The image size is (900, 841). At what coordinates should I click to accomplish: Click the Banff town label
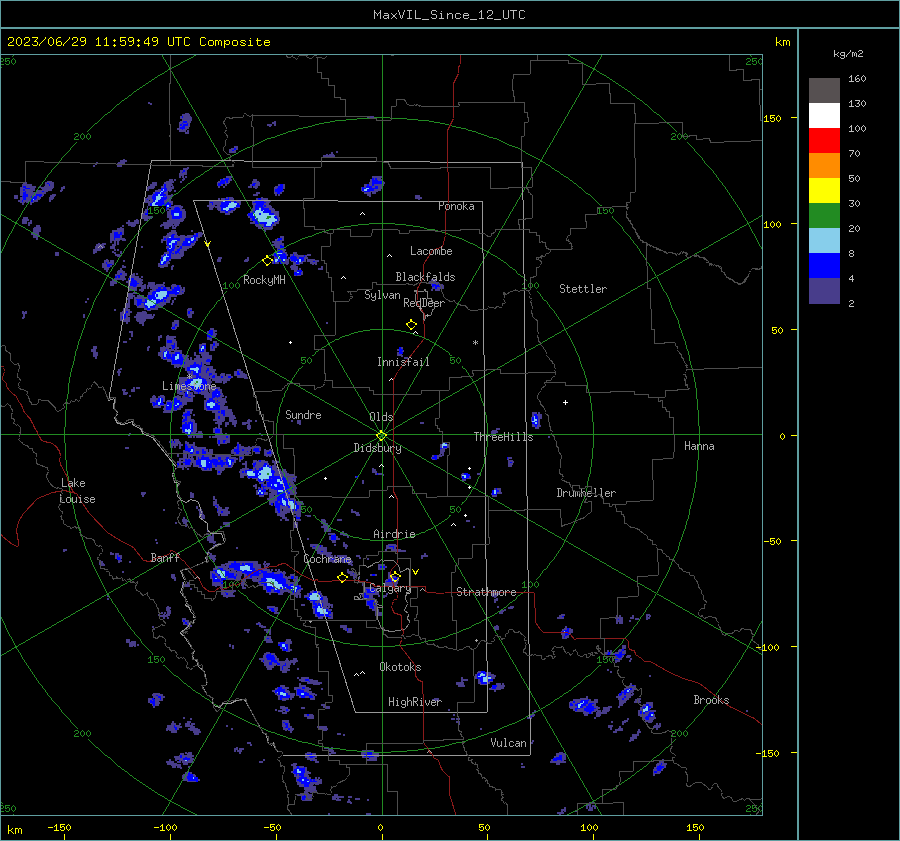point(165,557)
